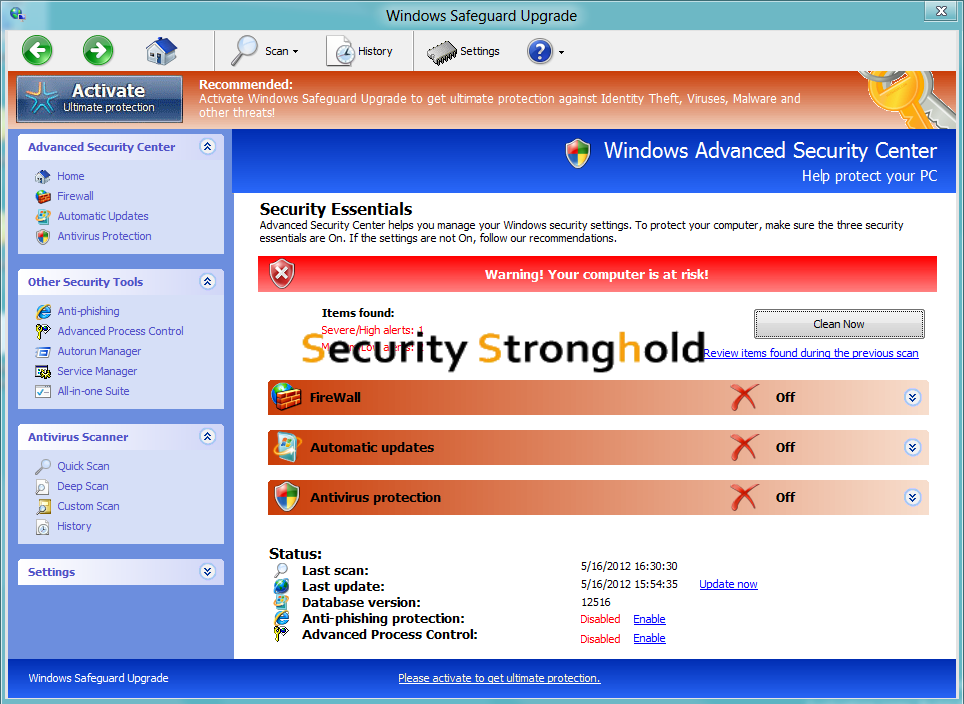The image size is (964, 704).
Task: Click the All-in-one Suite icon
Action: click(x=43, y=392)
